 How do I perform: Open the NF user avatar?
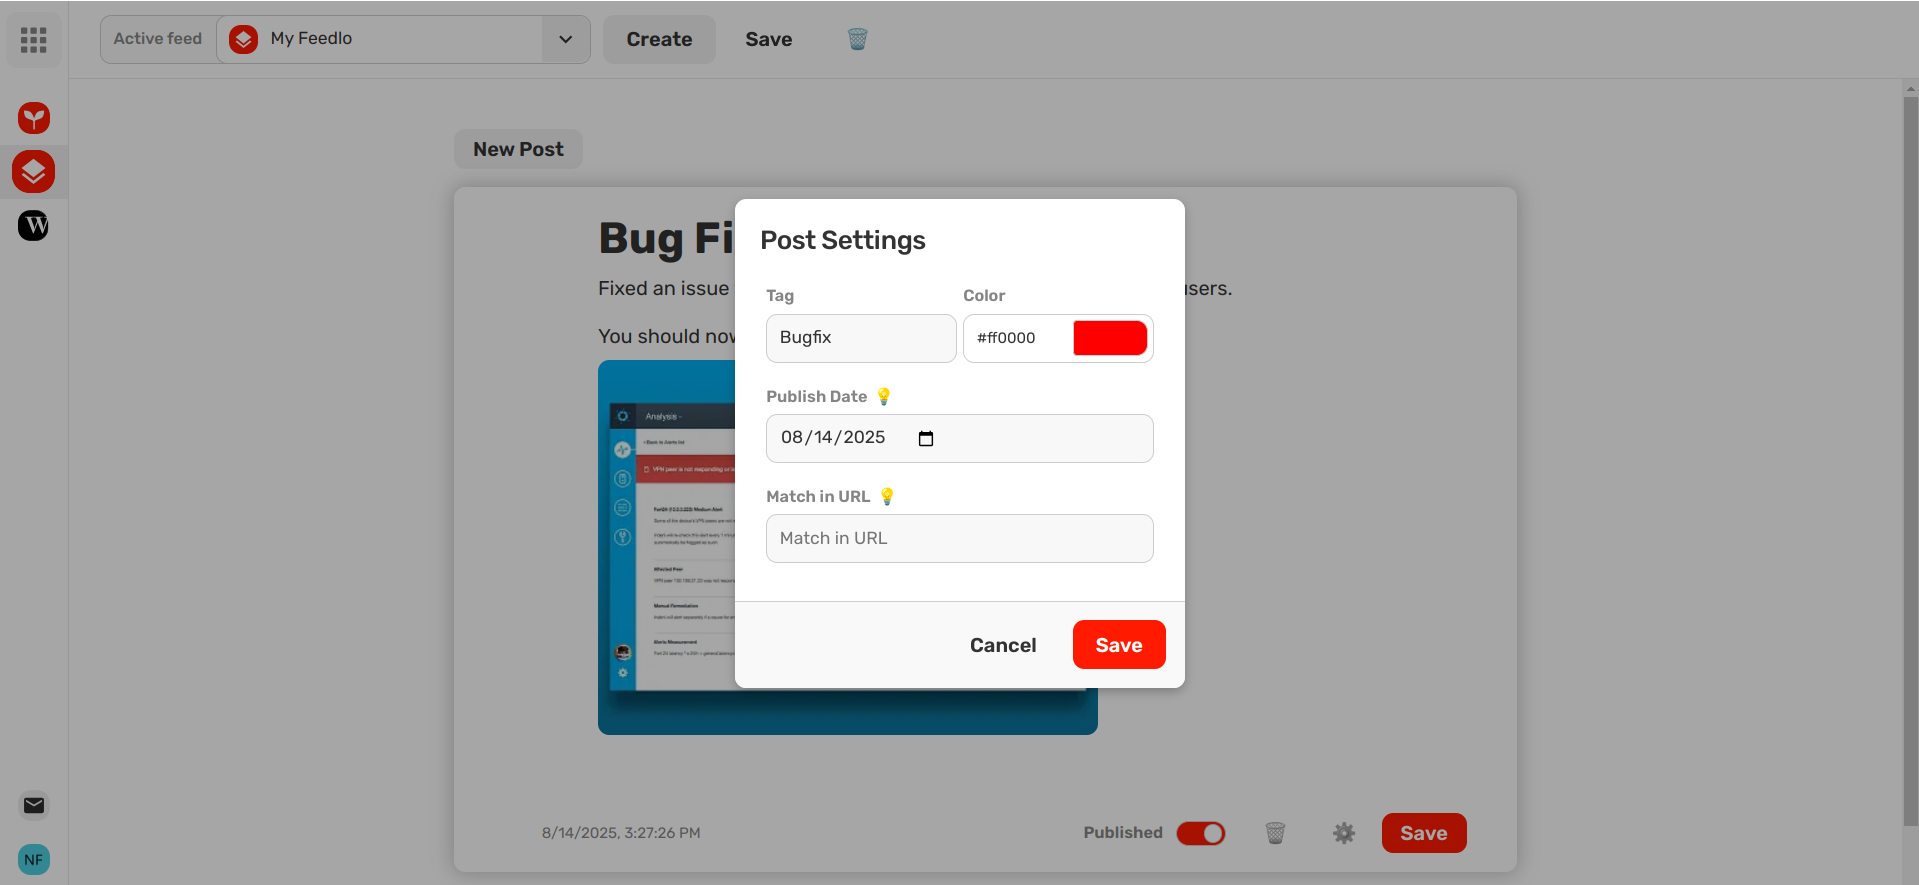coord(34,859)
